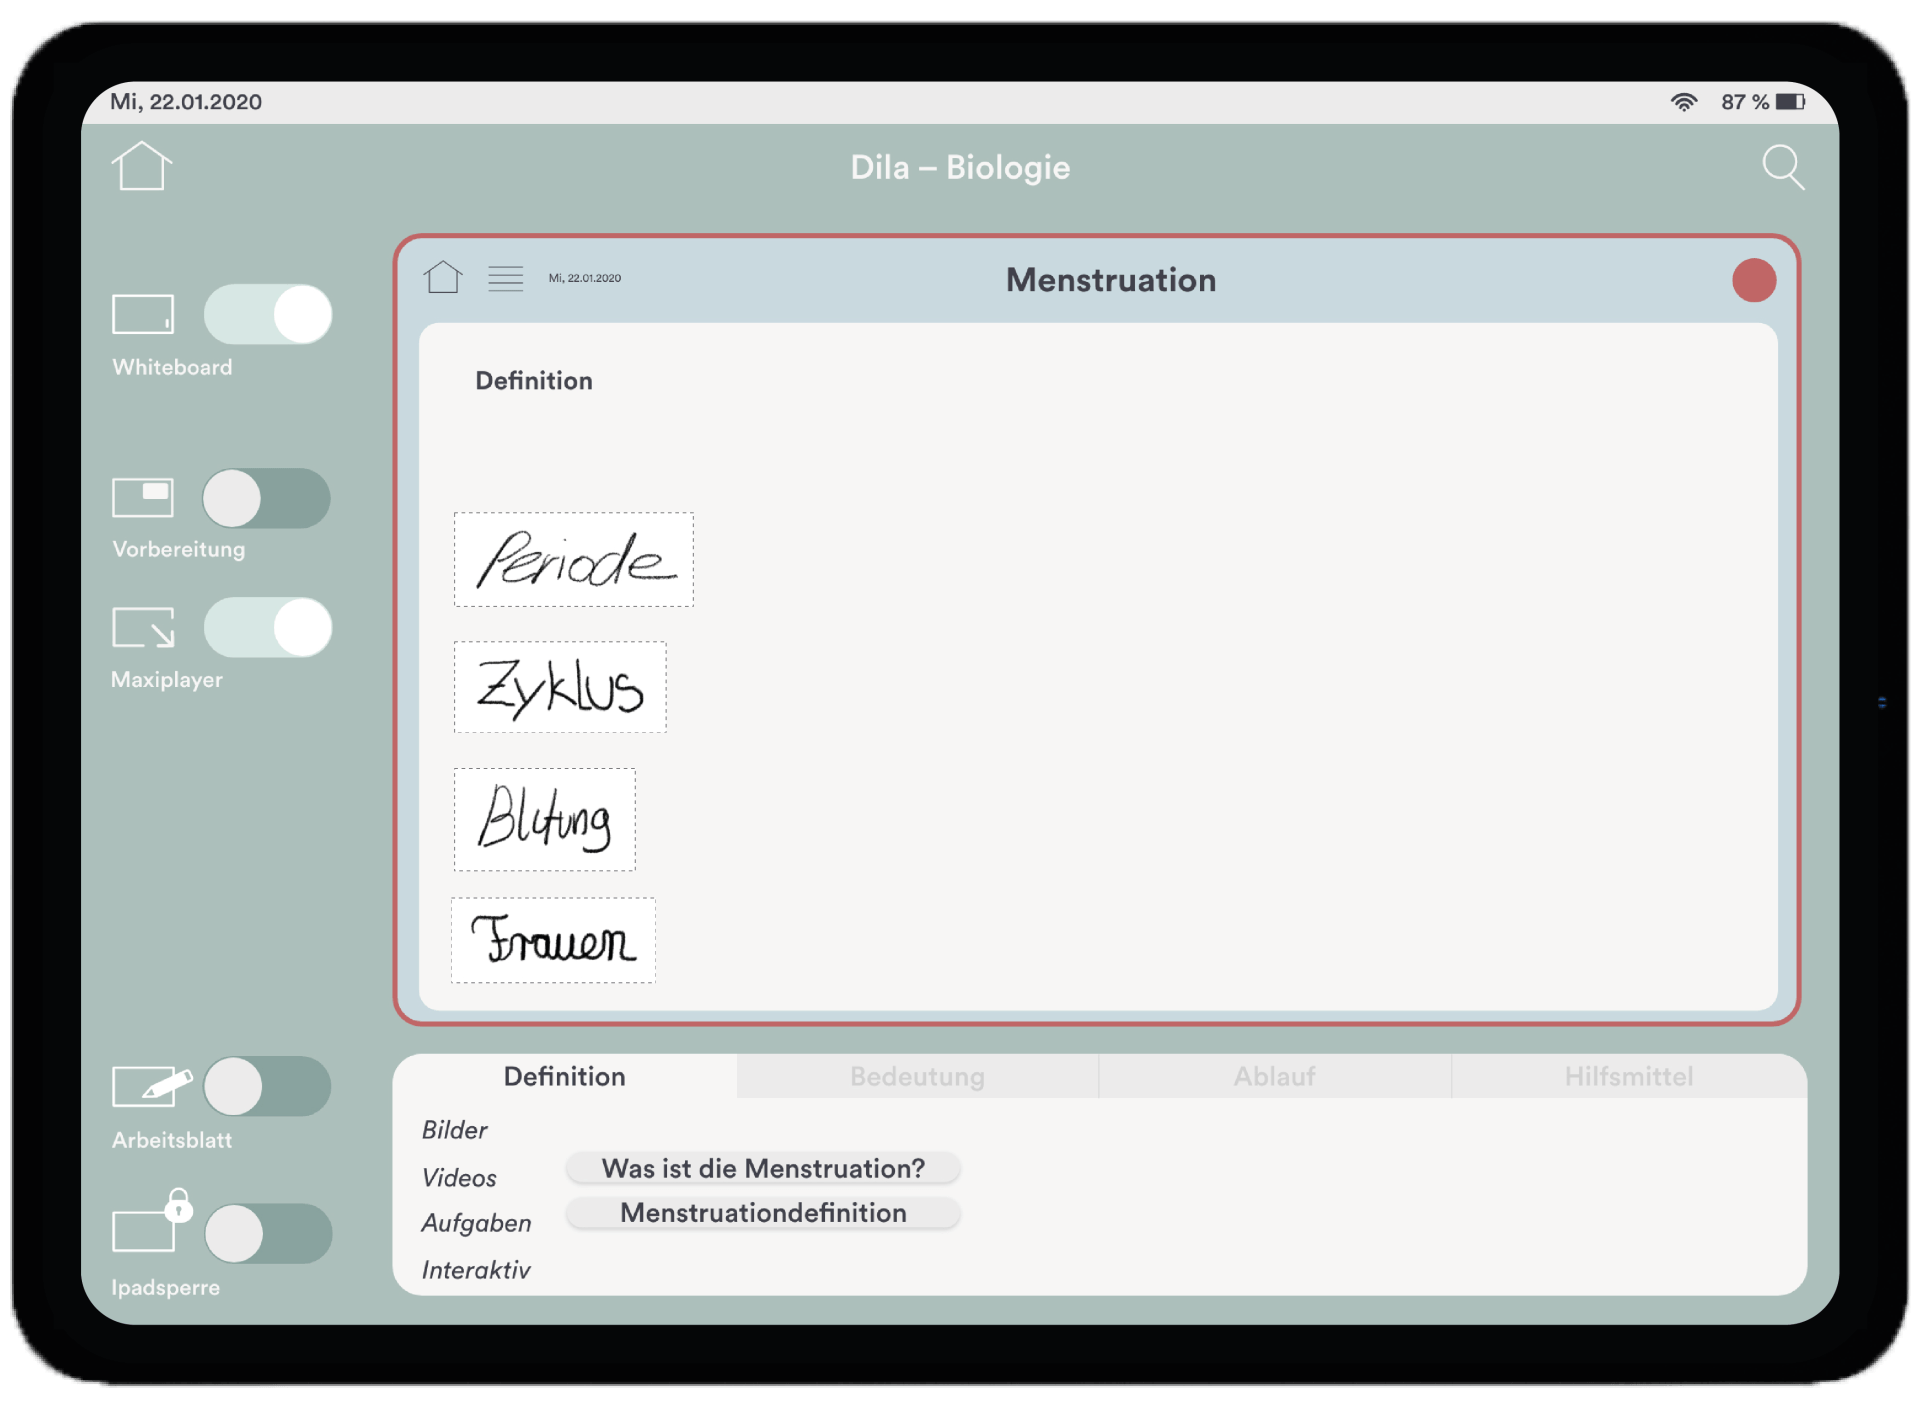Switch to the Bedeutung tab
Screen dimensions: 1920x1403
pyautogui.click(x=917, y=1076)
